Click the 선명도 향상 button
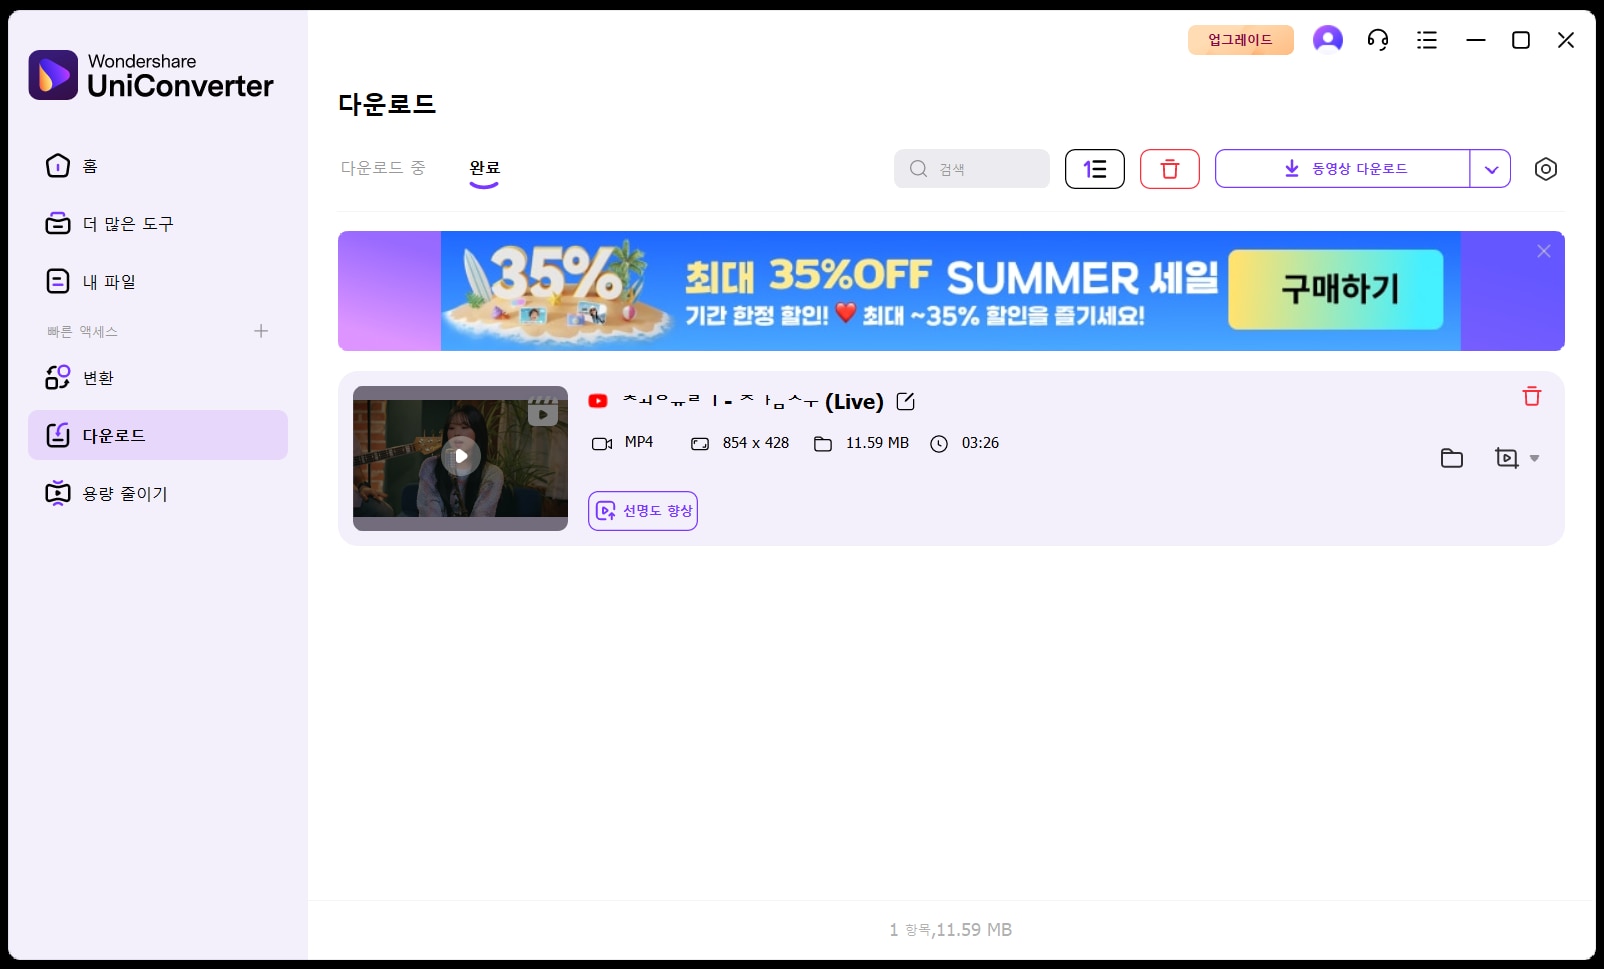Image resolution: width=1604 pixels, height=969 pixels. (x=643, y=511)
